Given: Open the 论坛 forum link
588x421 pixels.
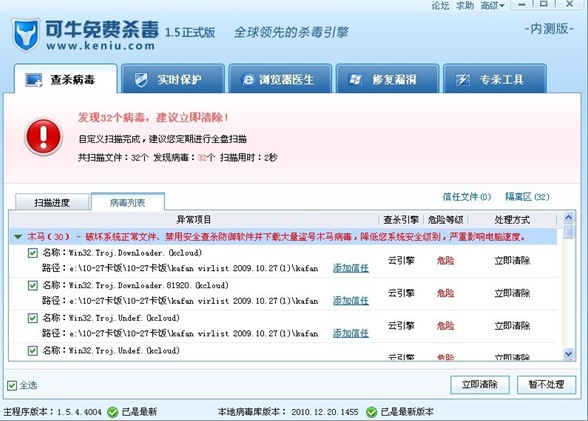Looking at the screenshot, I should pos(440,6).
